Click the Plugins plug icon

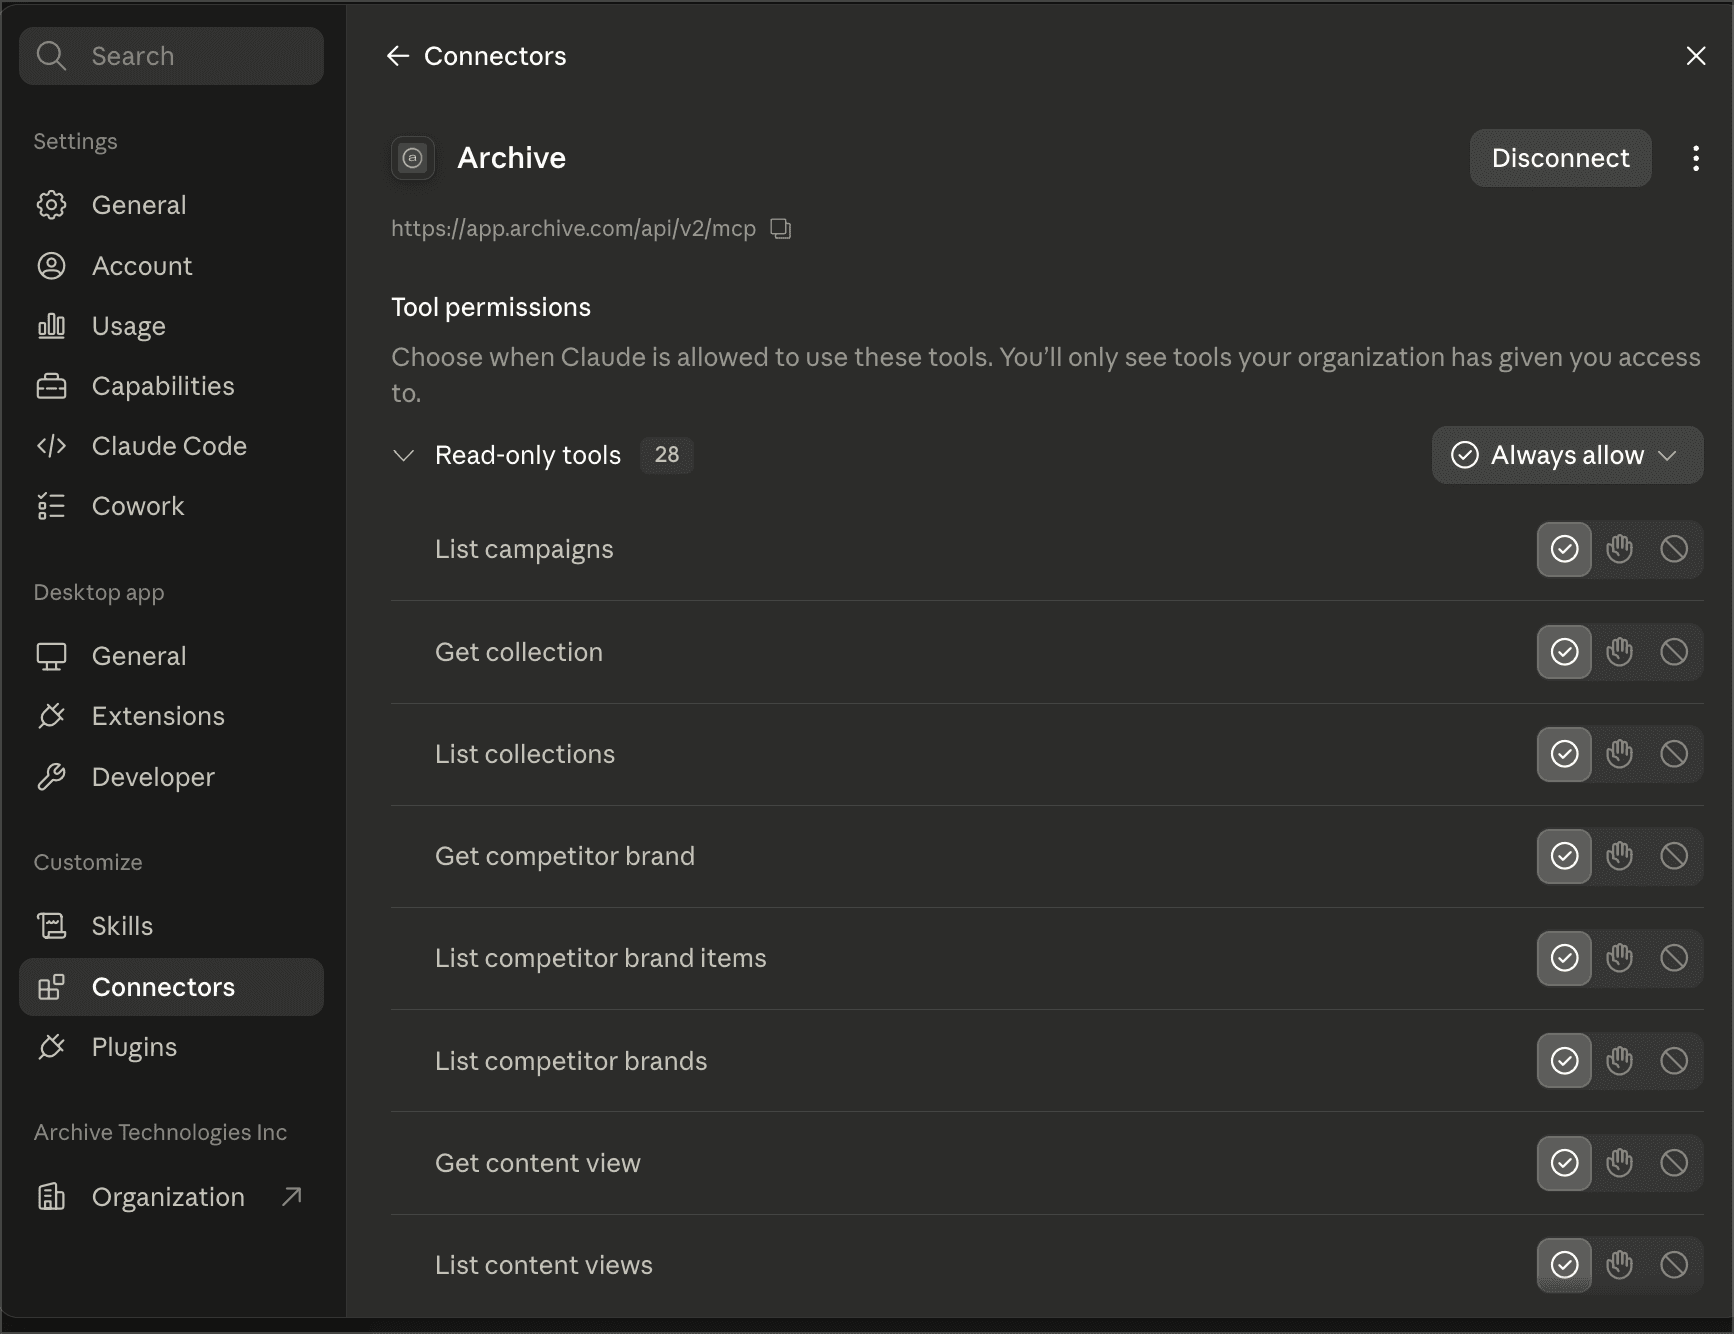51,1047
